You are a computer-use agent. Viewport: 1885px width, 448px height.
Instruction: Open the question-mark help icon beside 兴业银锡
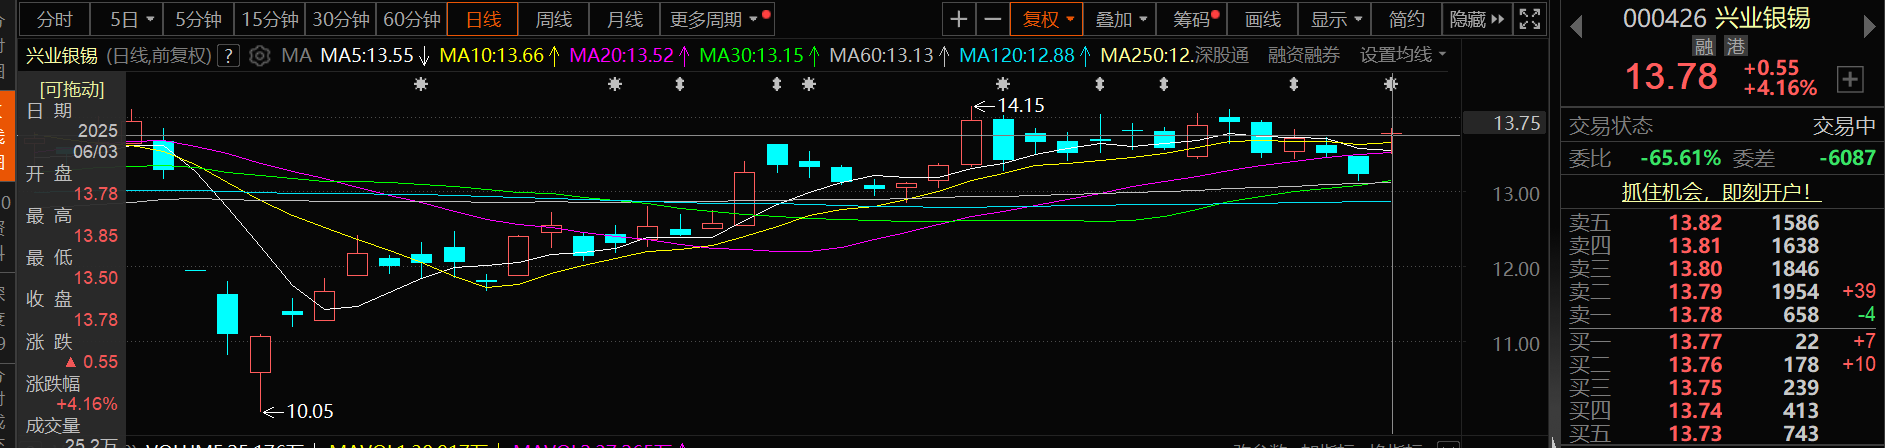click(229, 56)
